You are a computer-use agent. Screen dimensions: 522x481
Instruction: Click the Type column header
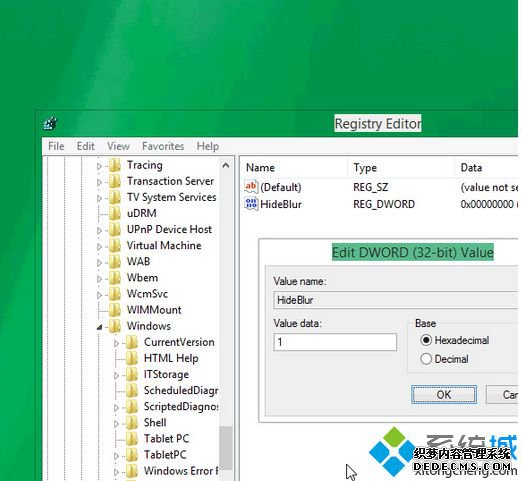pyautogui.click(x=401, y=167)
